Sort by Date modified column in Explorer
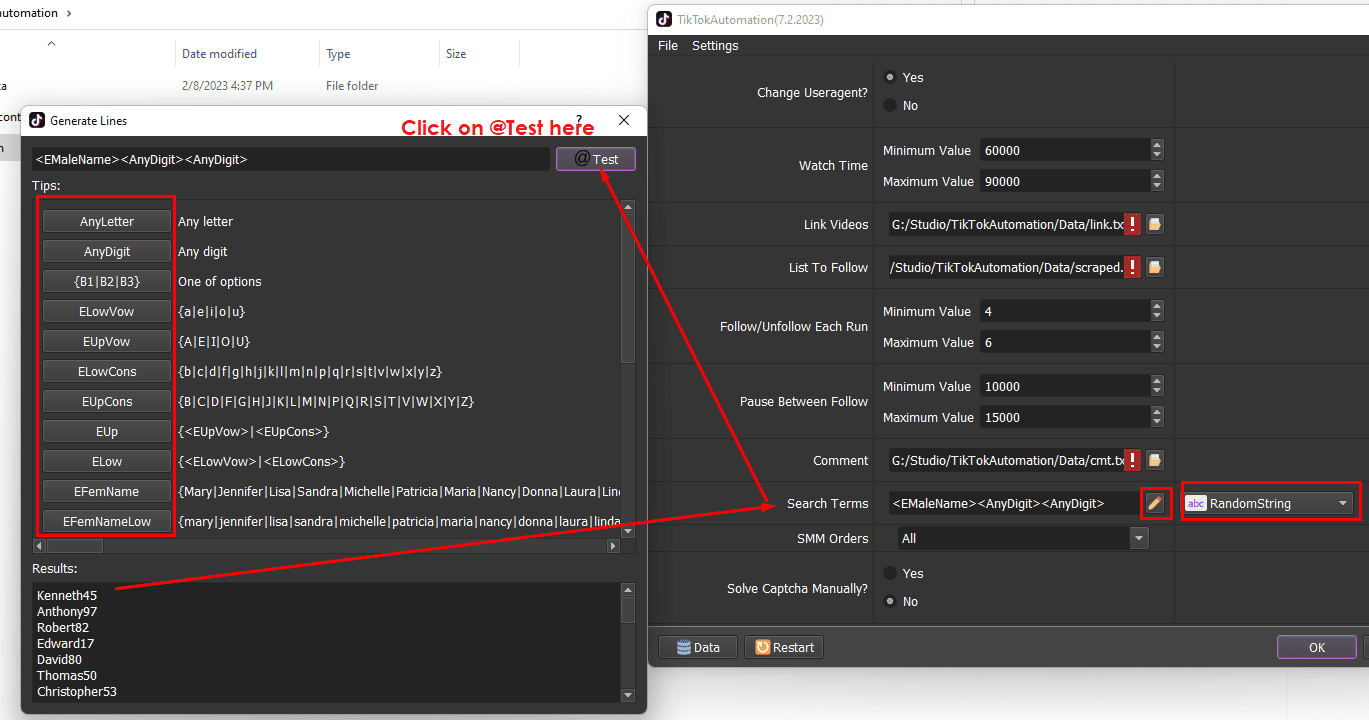1369x720 pixels. click(x=219, y=54)
